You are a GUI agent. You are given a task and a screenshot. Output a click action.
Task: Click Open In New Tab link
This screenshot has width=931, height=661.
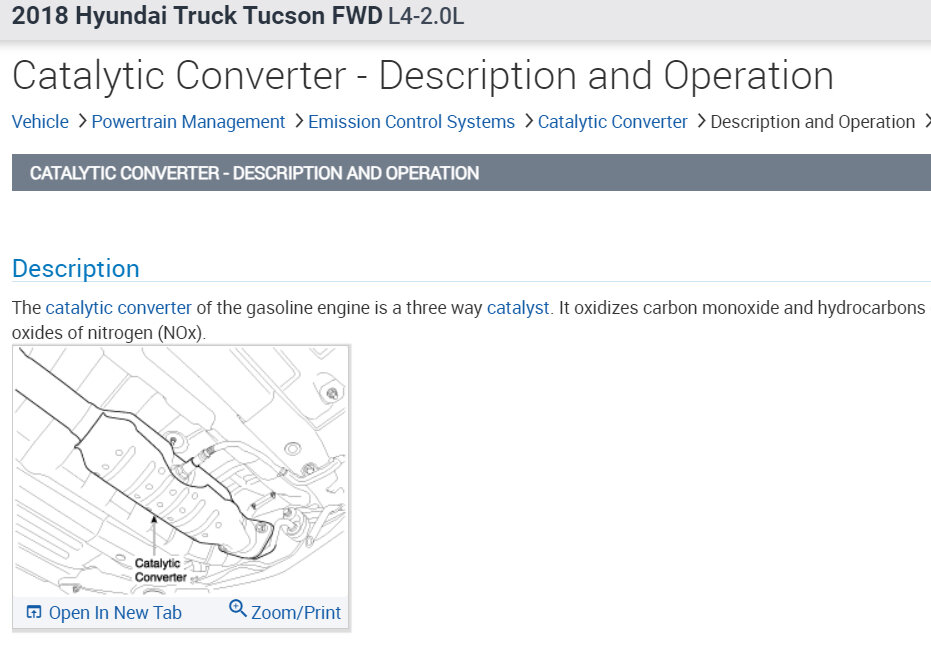pos(115,612)
